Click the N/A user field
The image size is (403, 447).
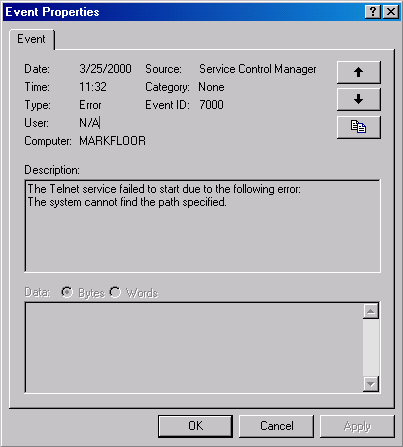click(x=89, y=123)
